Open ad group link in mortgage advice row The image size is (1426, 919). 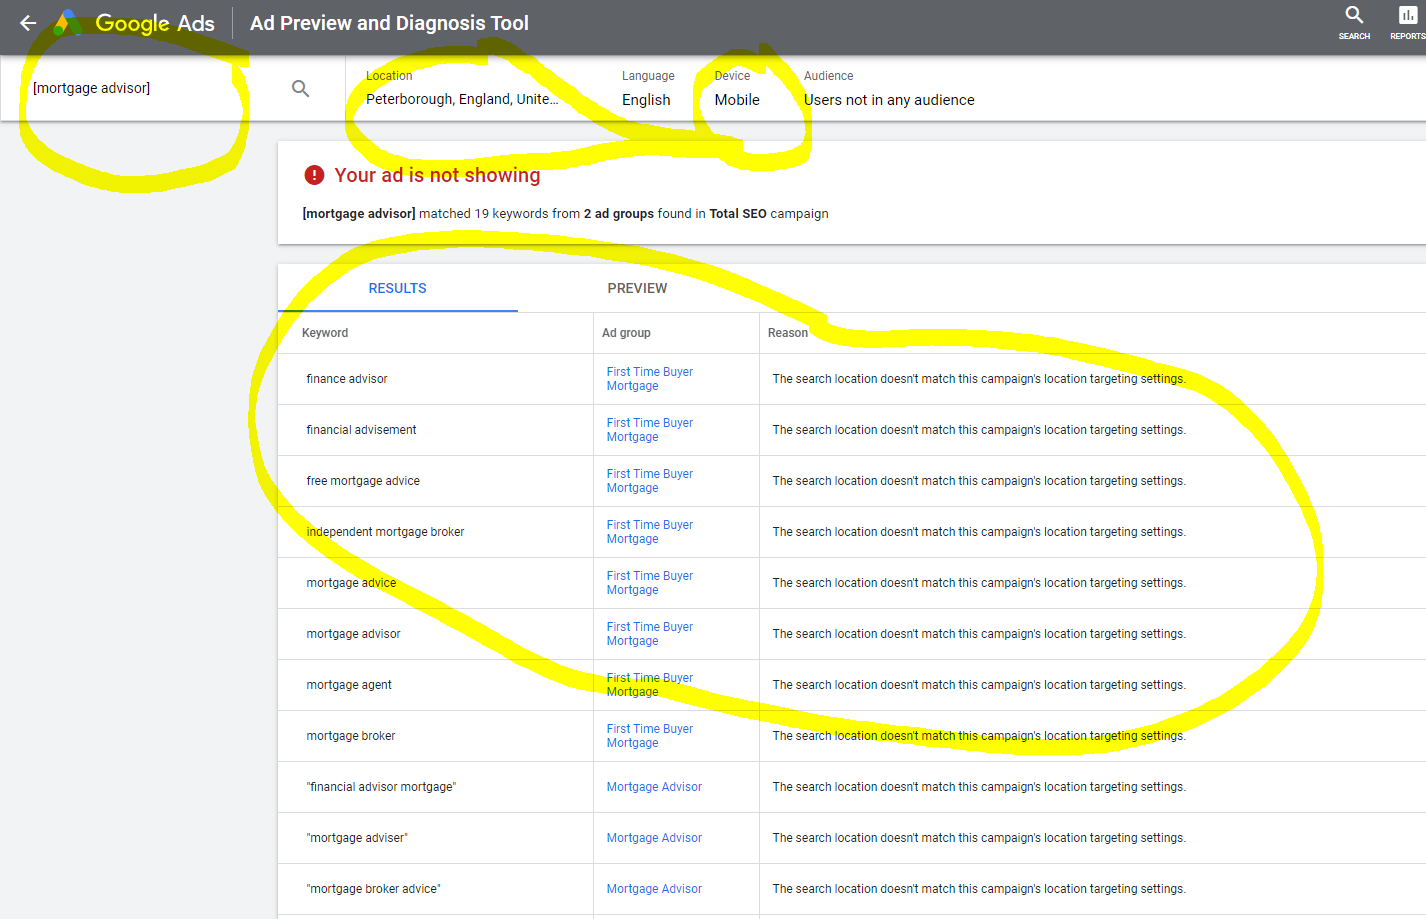tap(650, 583)
